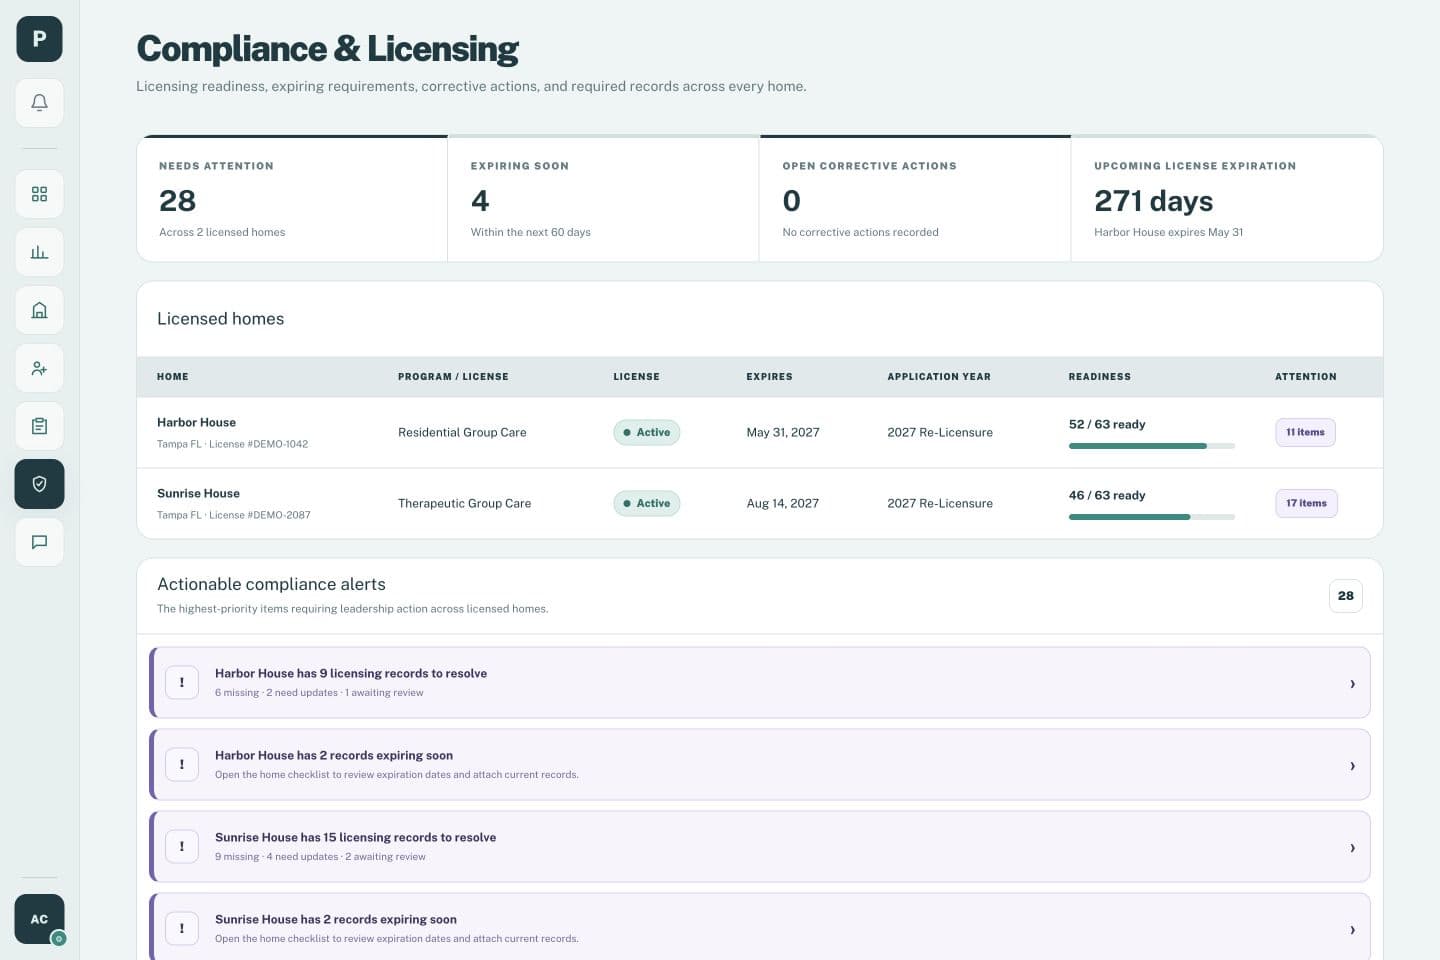Click the EXPIRES column header

(769, 377)
